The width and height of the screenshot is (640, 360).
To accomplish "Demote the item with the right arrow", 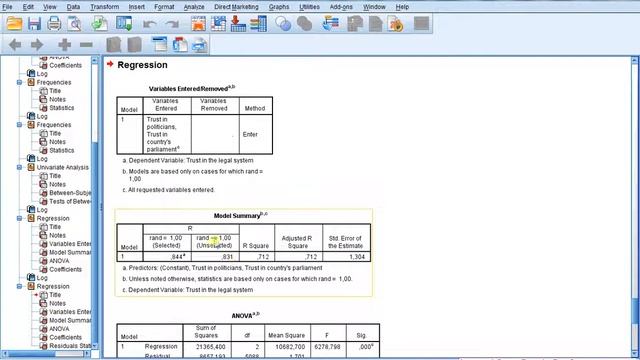I will tap(37, 44).
